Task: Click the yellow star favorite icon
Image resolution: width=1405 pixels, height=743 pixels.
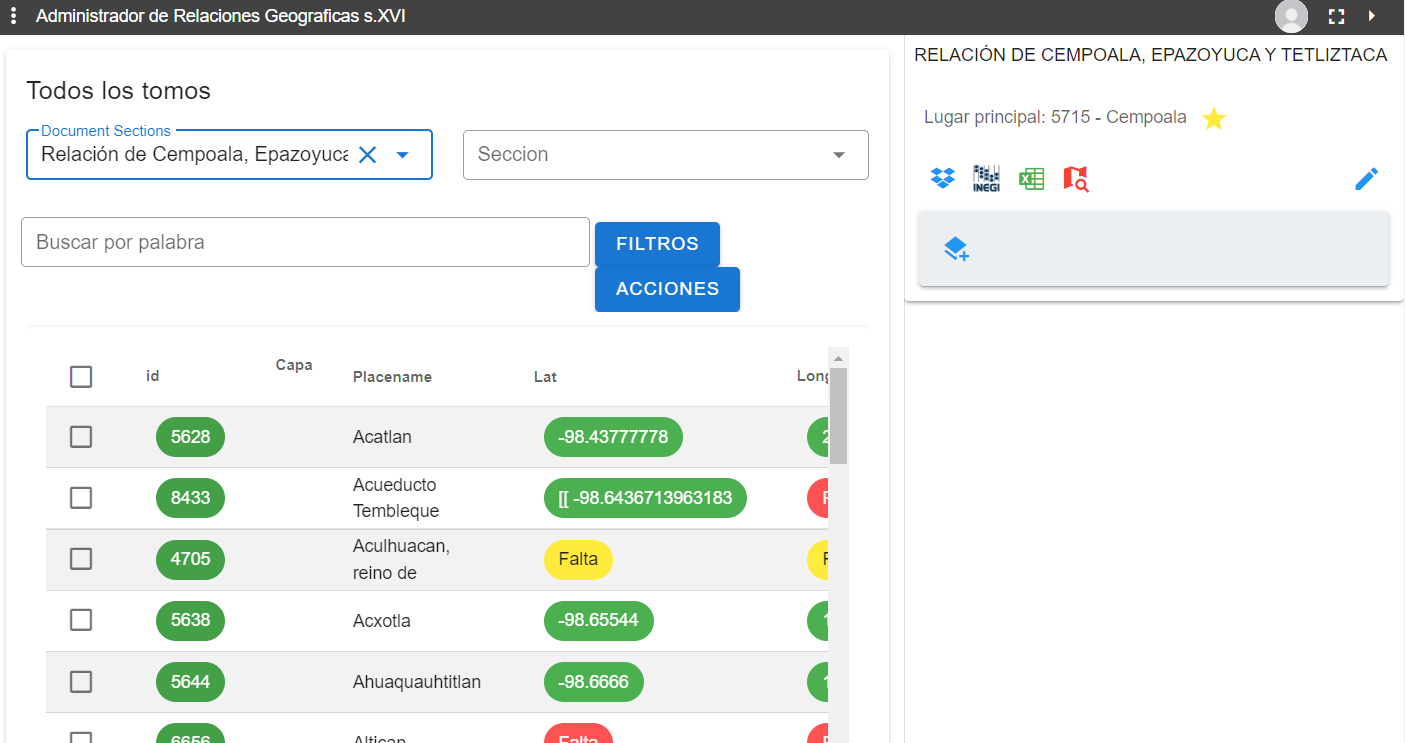Action: pyautogui.click(x=1213, y=119)
